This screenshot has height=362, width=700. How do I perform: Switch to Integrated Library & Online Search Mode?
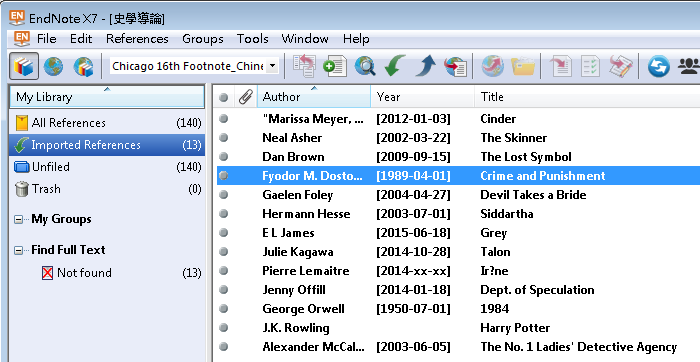pyautogui.click(x=83, y=67)
